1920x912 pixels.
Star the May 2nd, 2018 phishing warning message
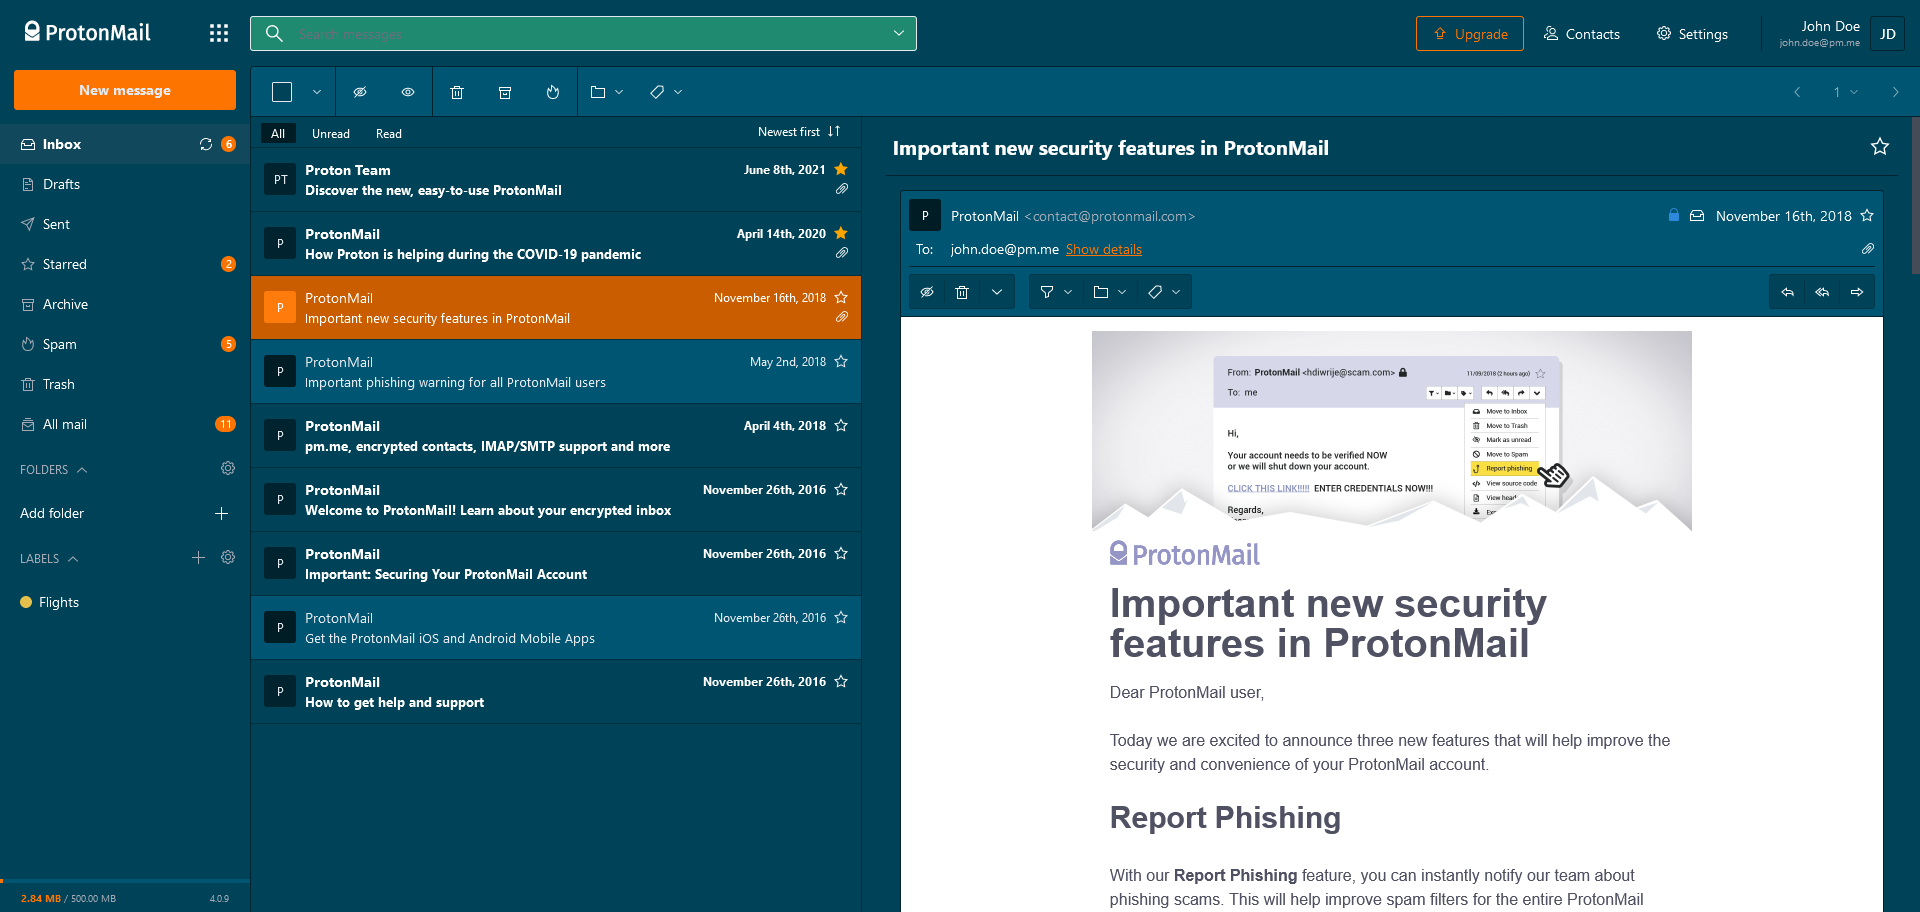[841, 361]
